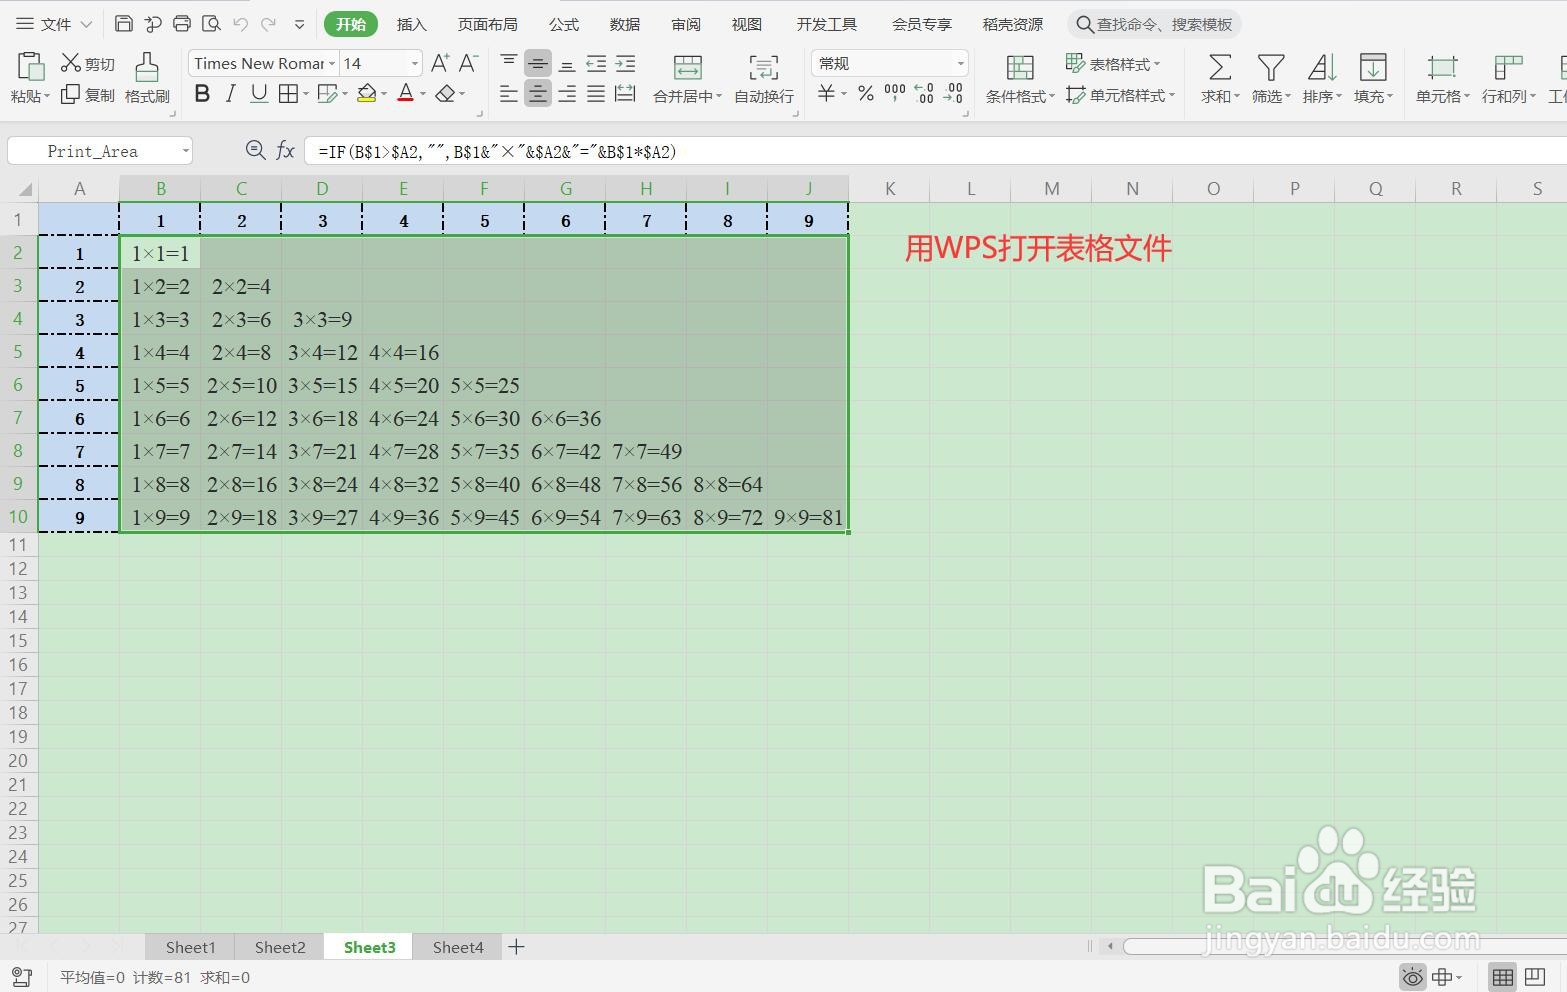
Task: Click the Save icon in quick access toolbar
Action: 124,23
